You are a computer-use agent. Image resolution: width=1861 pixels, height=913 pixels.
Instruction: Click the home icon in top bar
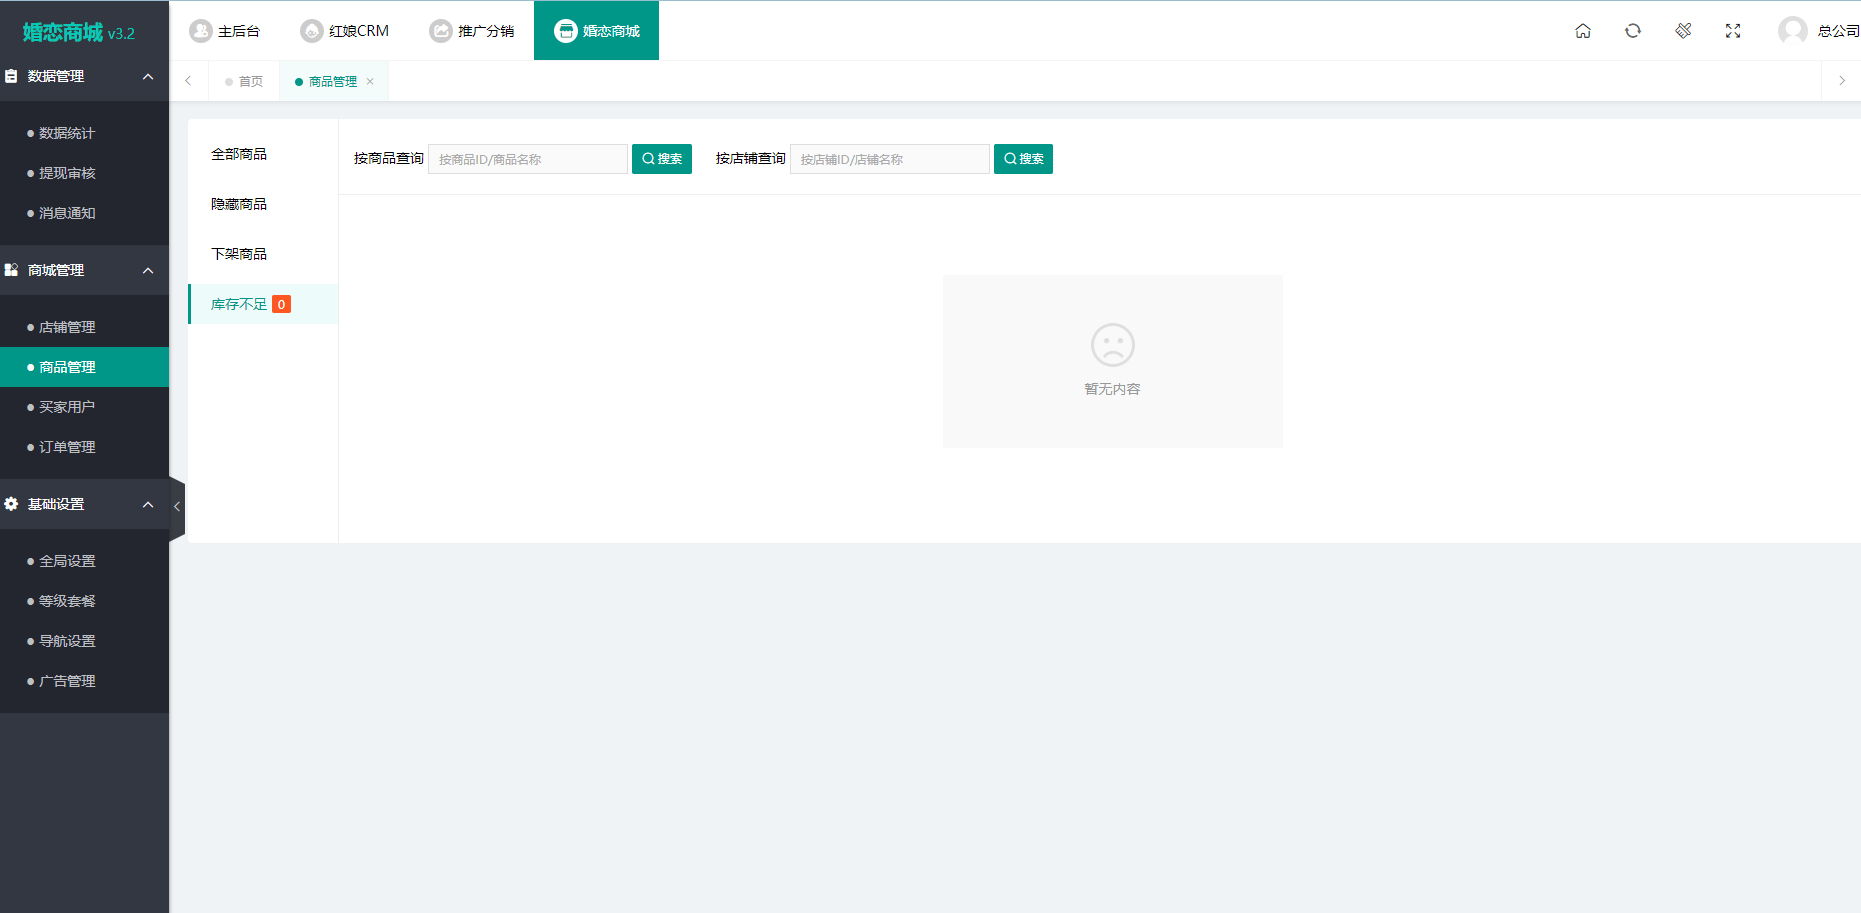pos(1583,31)
